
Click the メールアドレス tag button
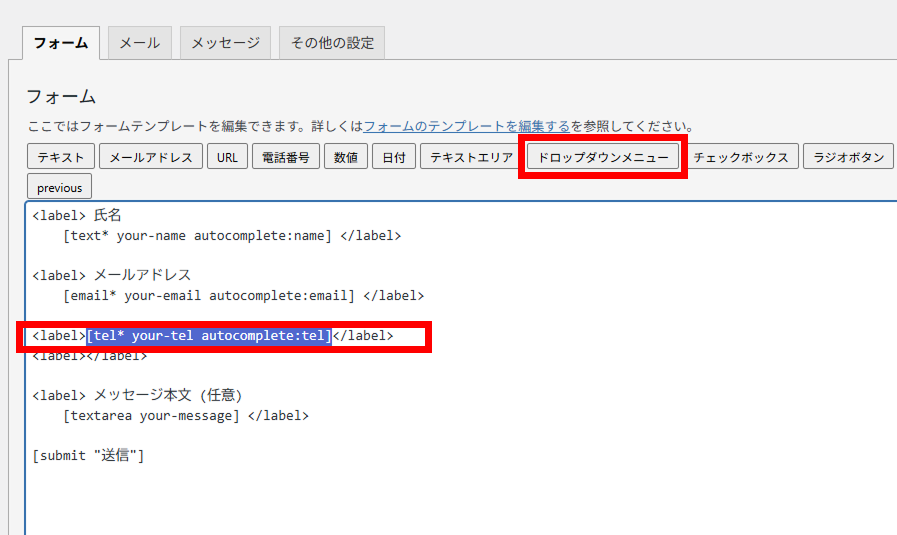150,157
